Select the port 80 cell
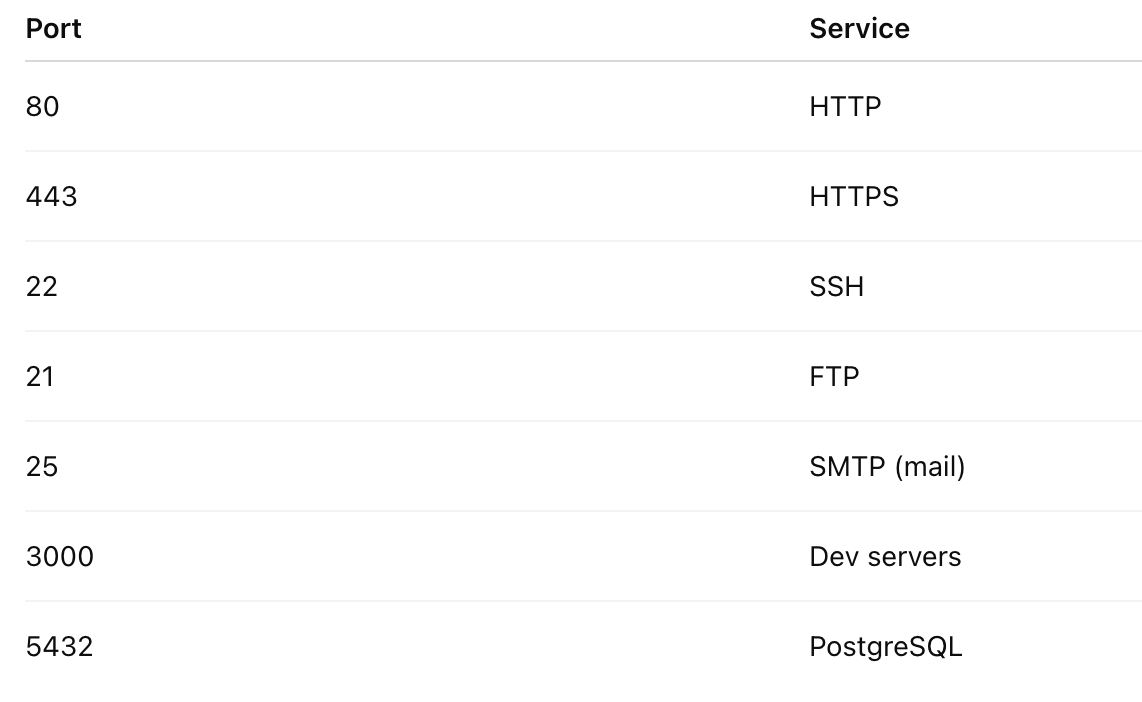Viewport: 1142px width, 702px height. [43, 106]
